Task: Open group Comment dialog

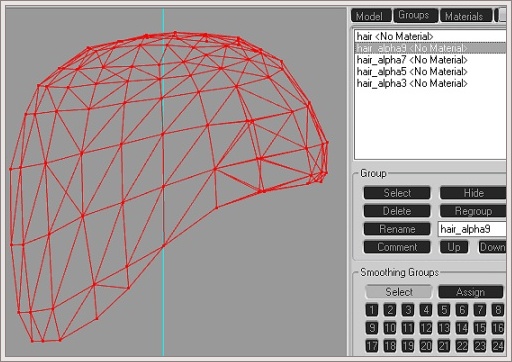Action: (397, 247)
